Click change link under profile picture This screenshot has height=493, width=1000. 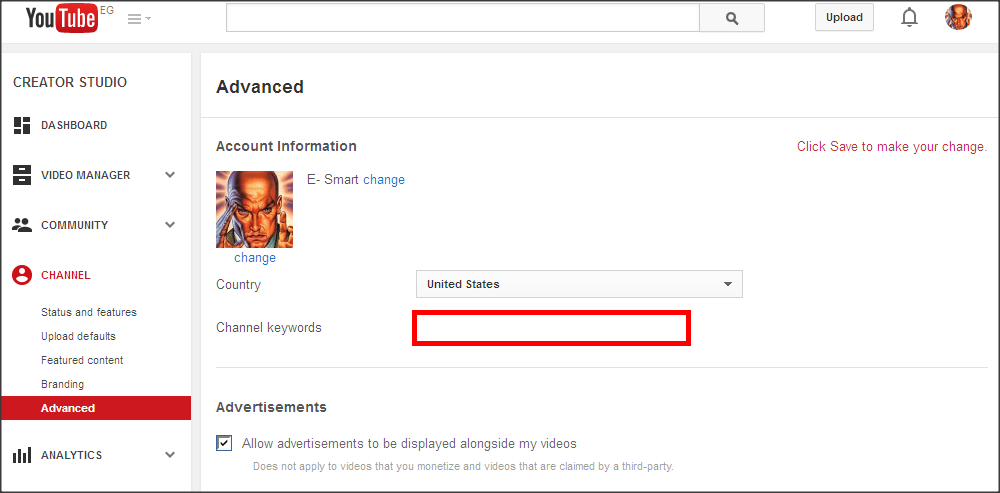pyautogui.click(x=255, y=258)
